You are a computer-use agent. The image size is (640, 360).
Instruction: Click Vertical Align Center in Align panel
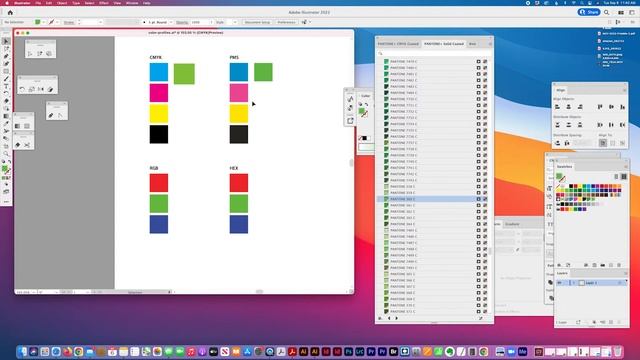611,107
